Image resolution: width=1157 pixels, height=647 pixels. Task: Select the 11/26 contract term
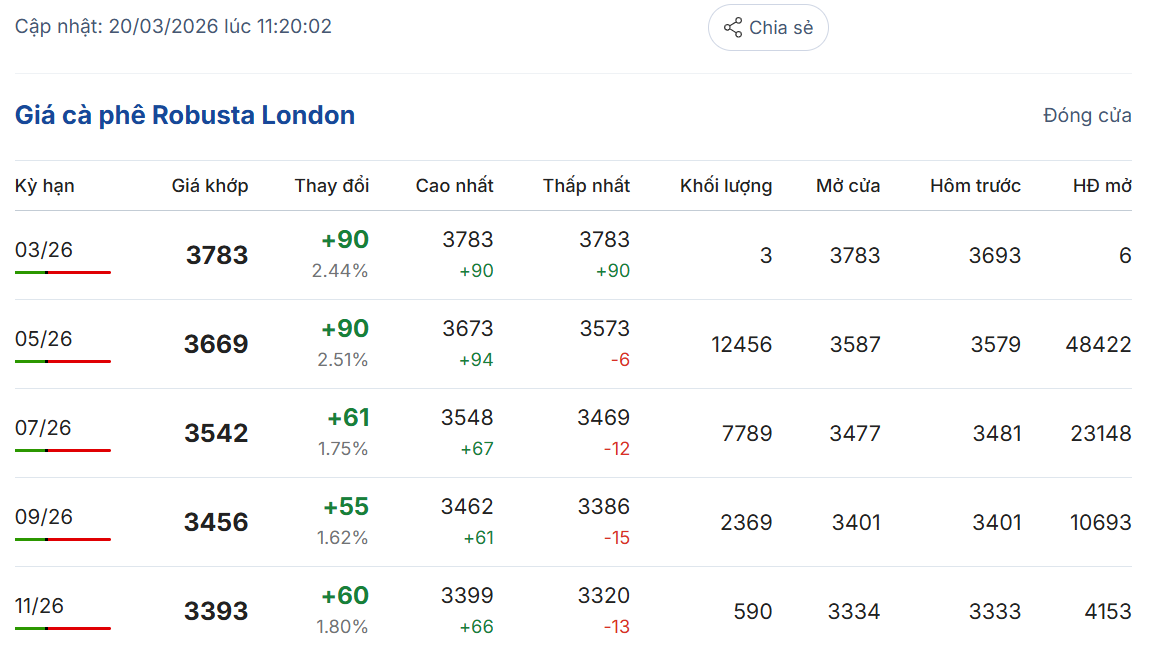[x=40, y=606]
